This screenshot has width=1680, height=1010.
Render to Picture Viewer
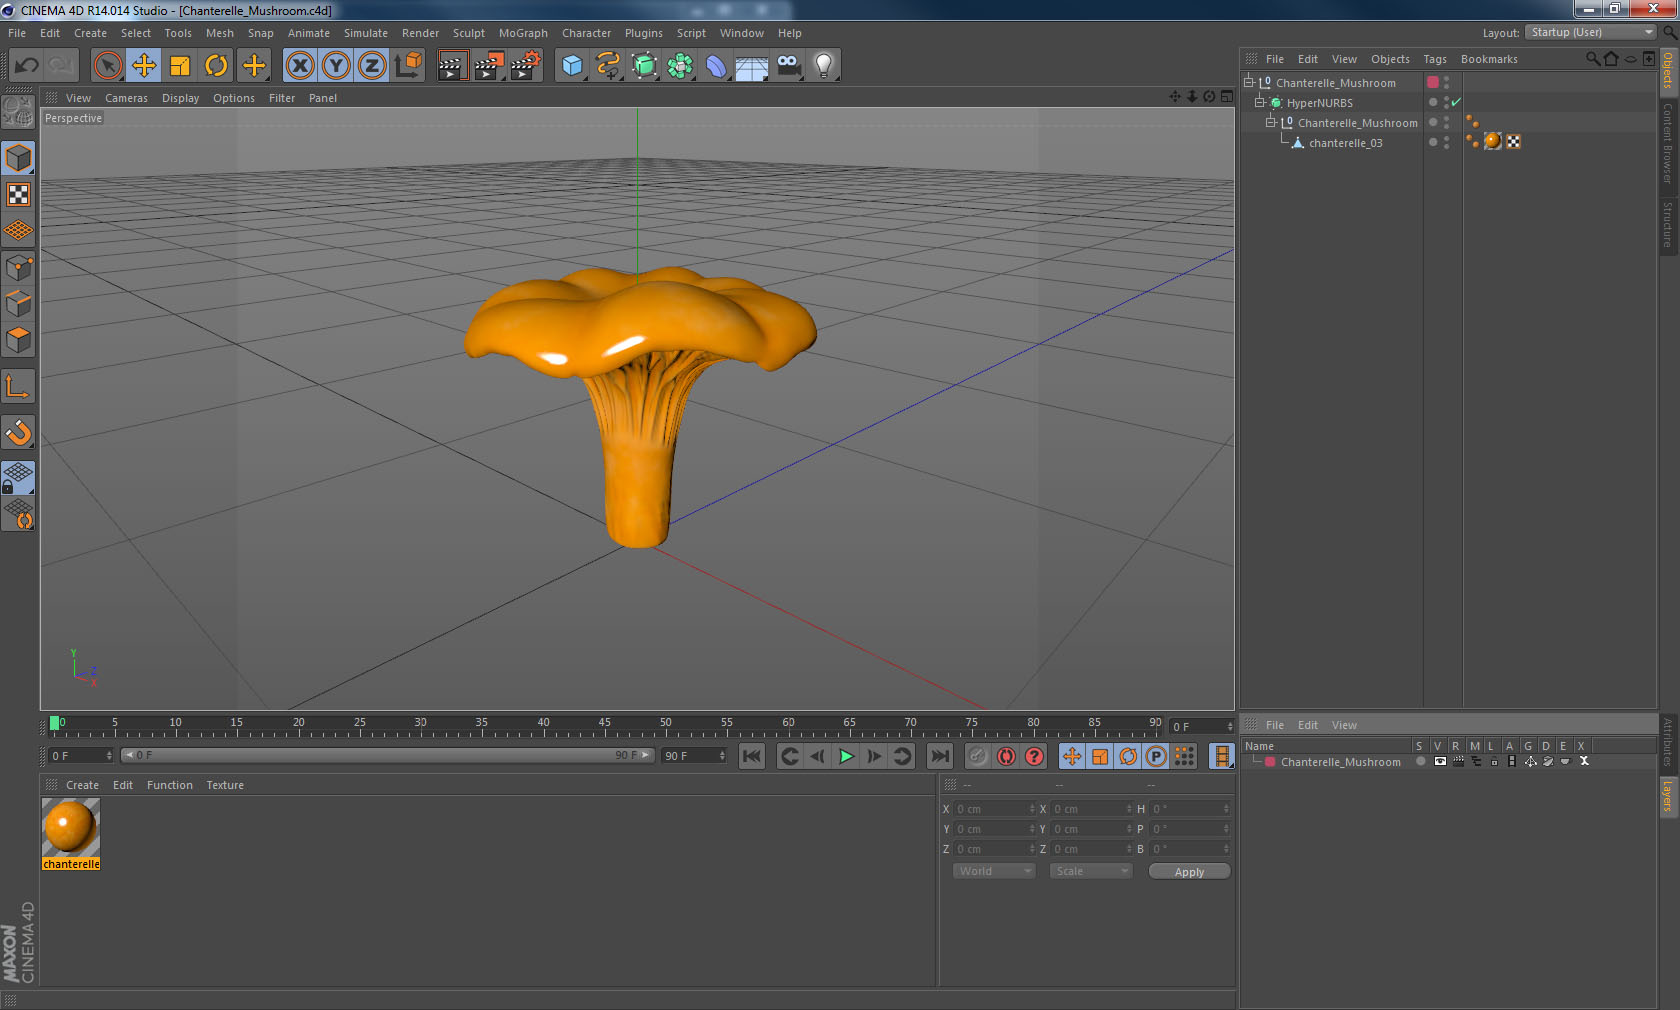point(489,66)
